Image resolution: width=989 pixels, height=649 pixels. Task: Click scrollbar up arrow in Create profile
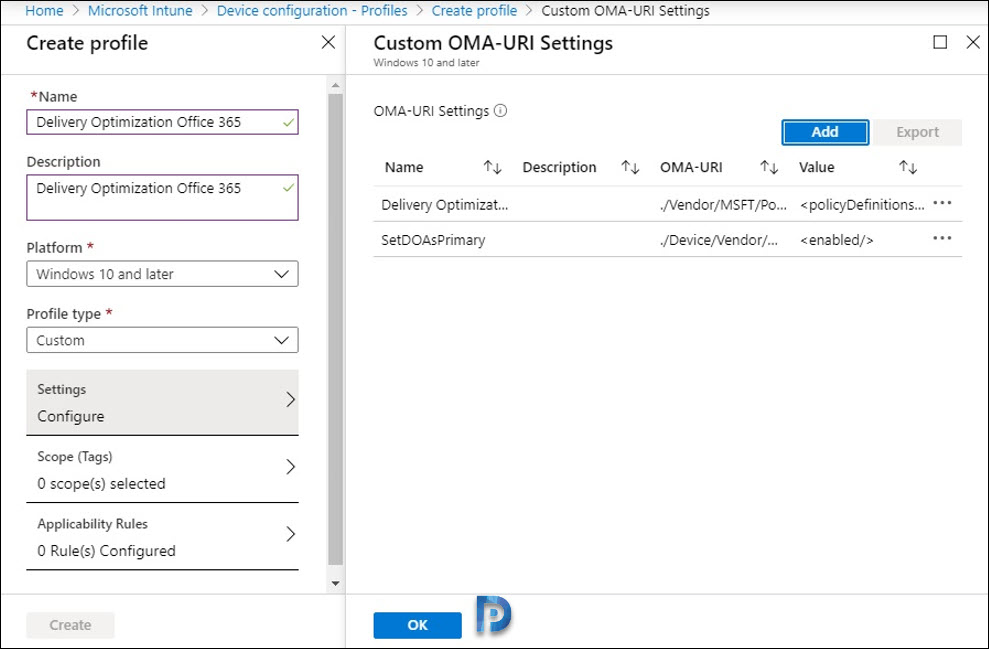tap(336, 85)
